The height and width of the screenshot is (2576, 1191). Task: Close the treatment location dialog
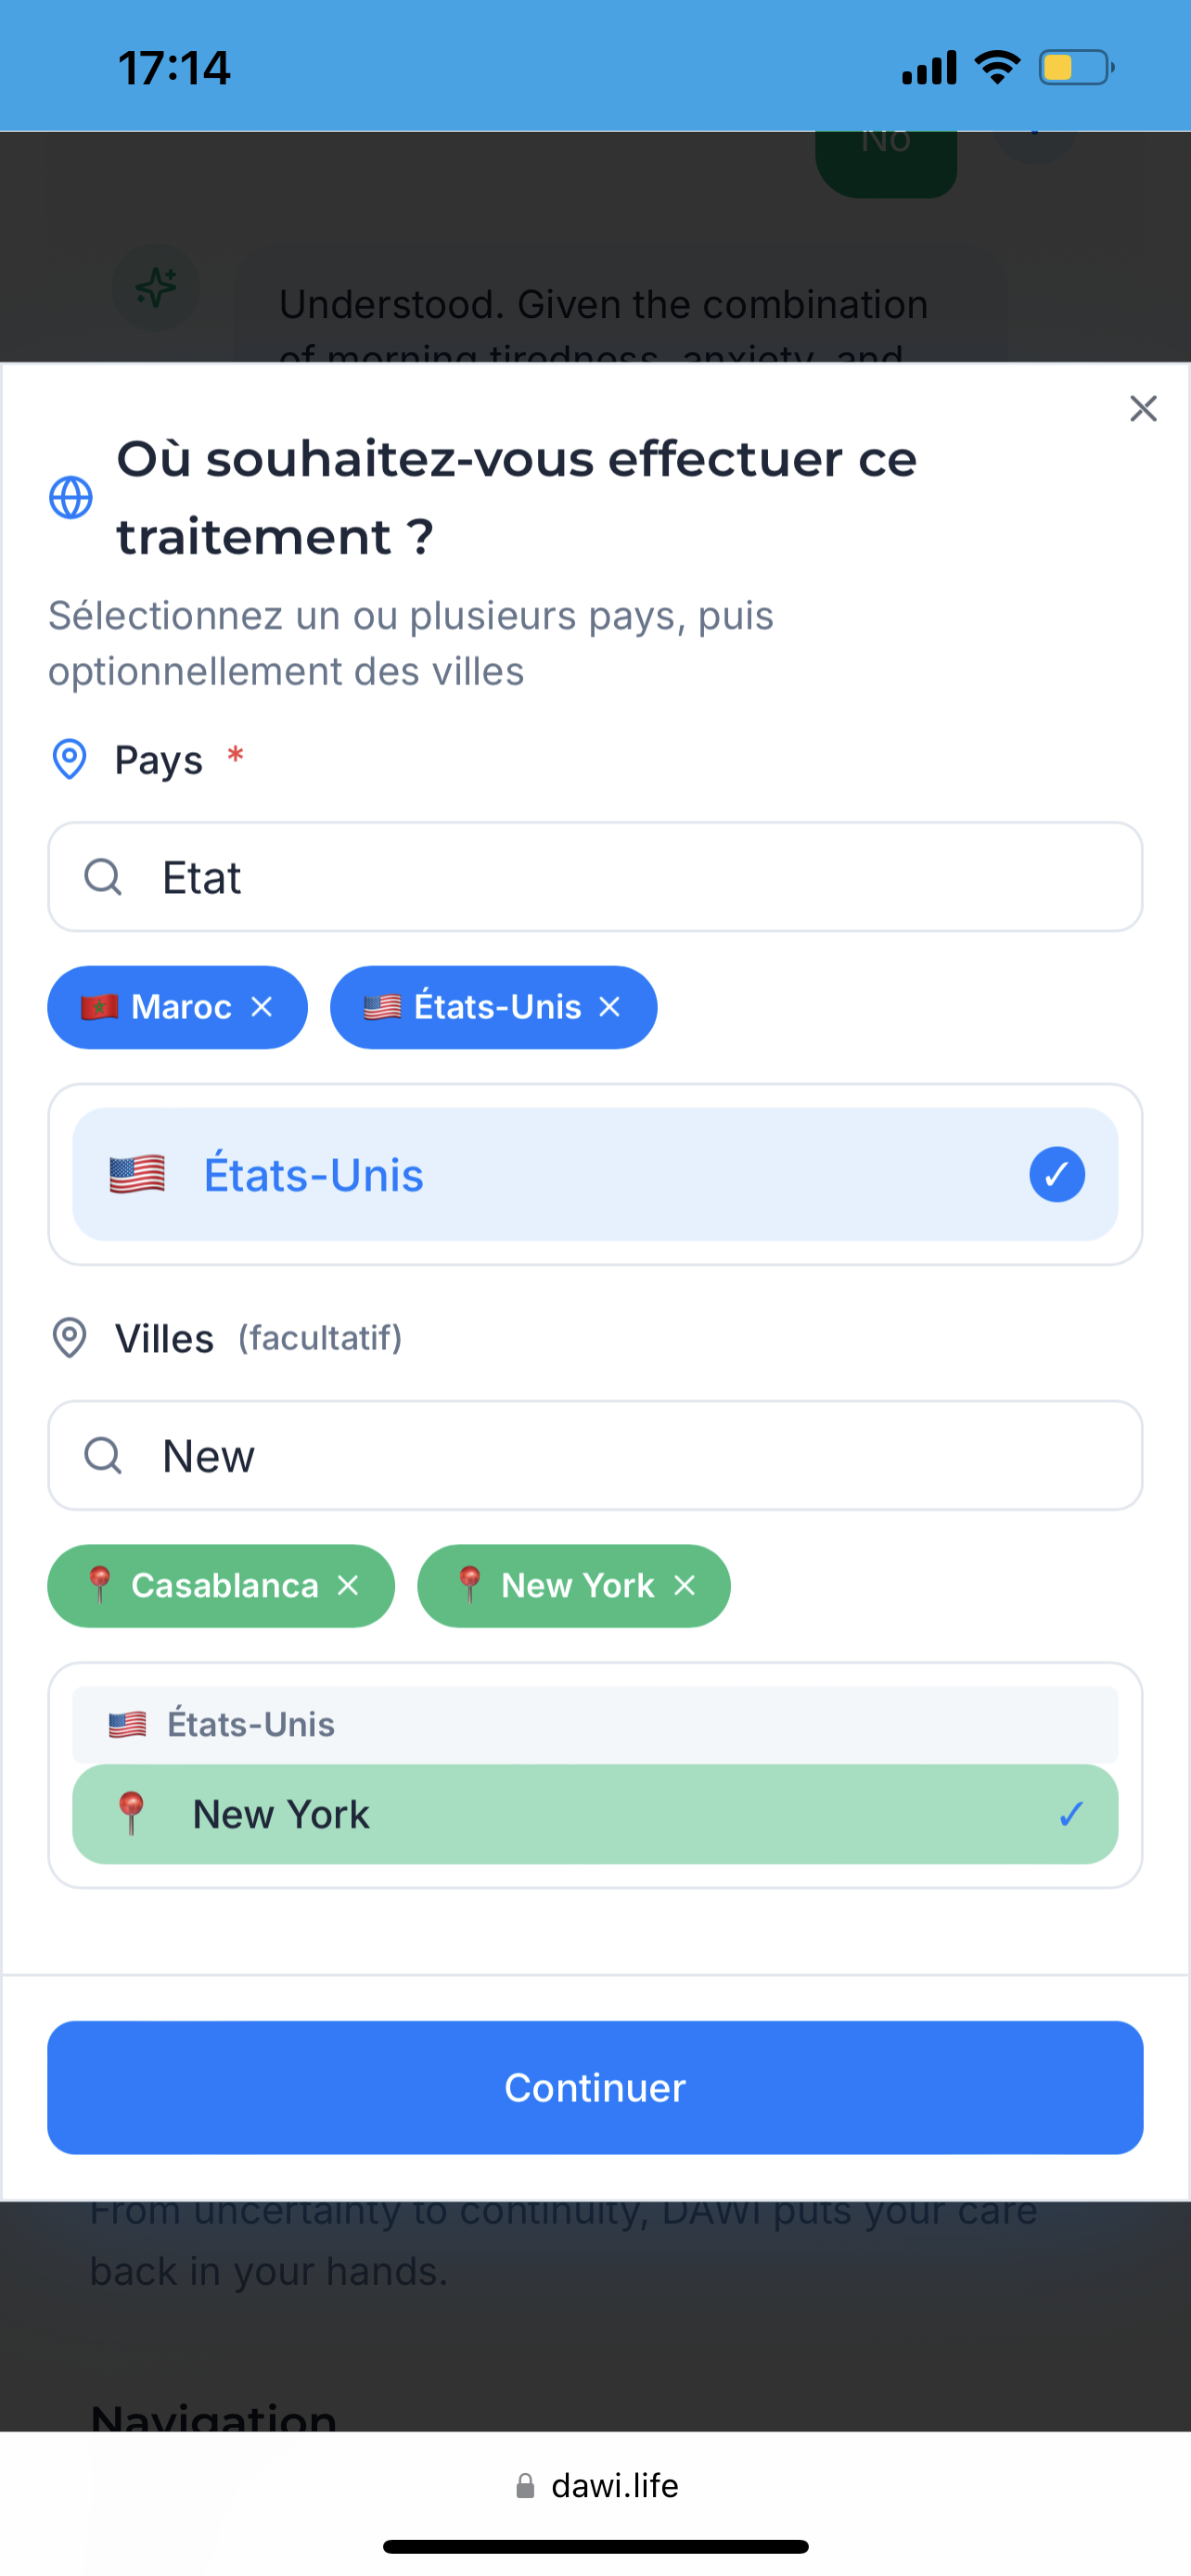pos(1143,408)
